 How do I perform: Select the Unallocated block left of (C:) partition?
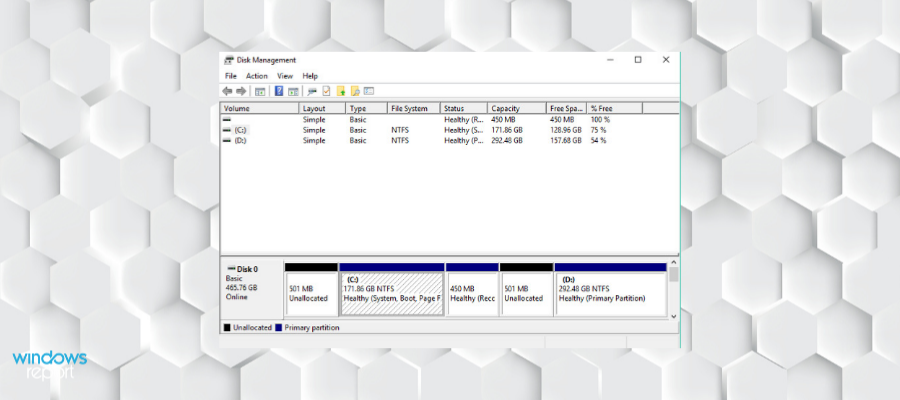pos(311,290)
